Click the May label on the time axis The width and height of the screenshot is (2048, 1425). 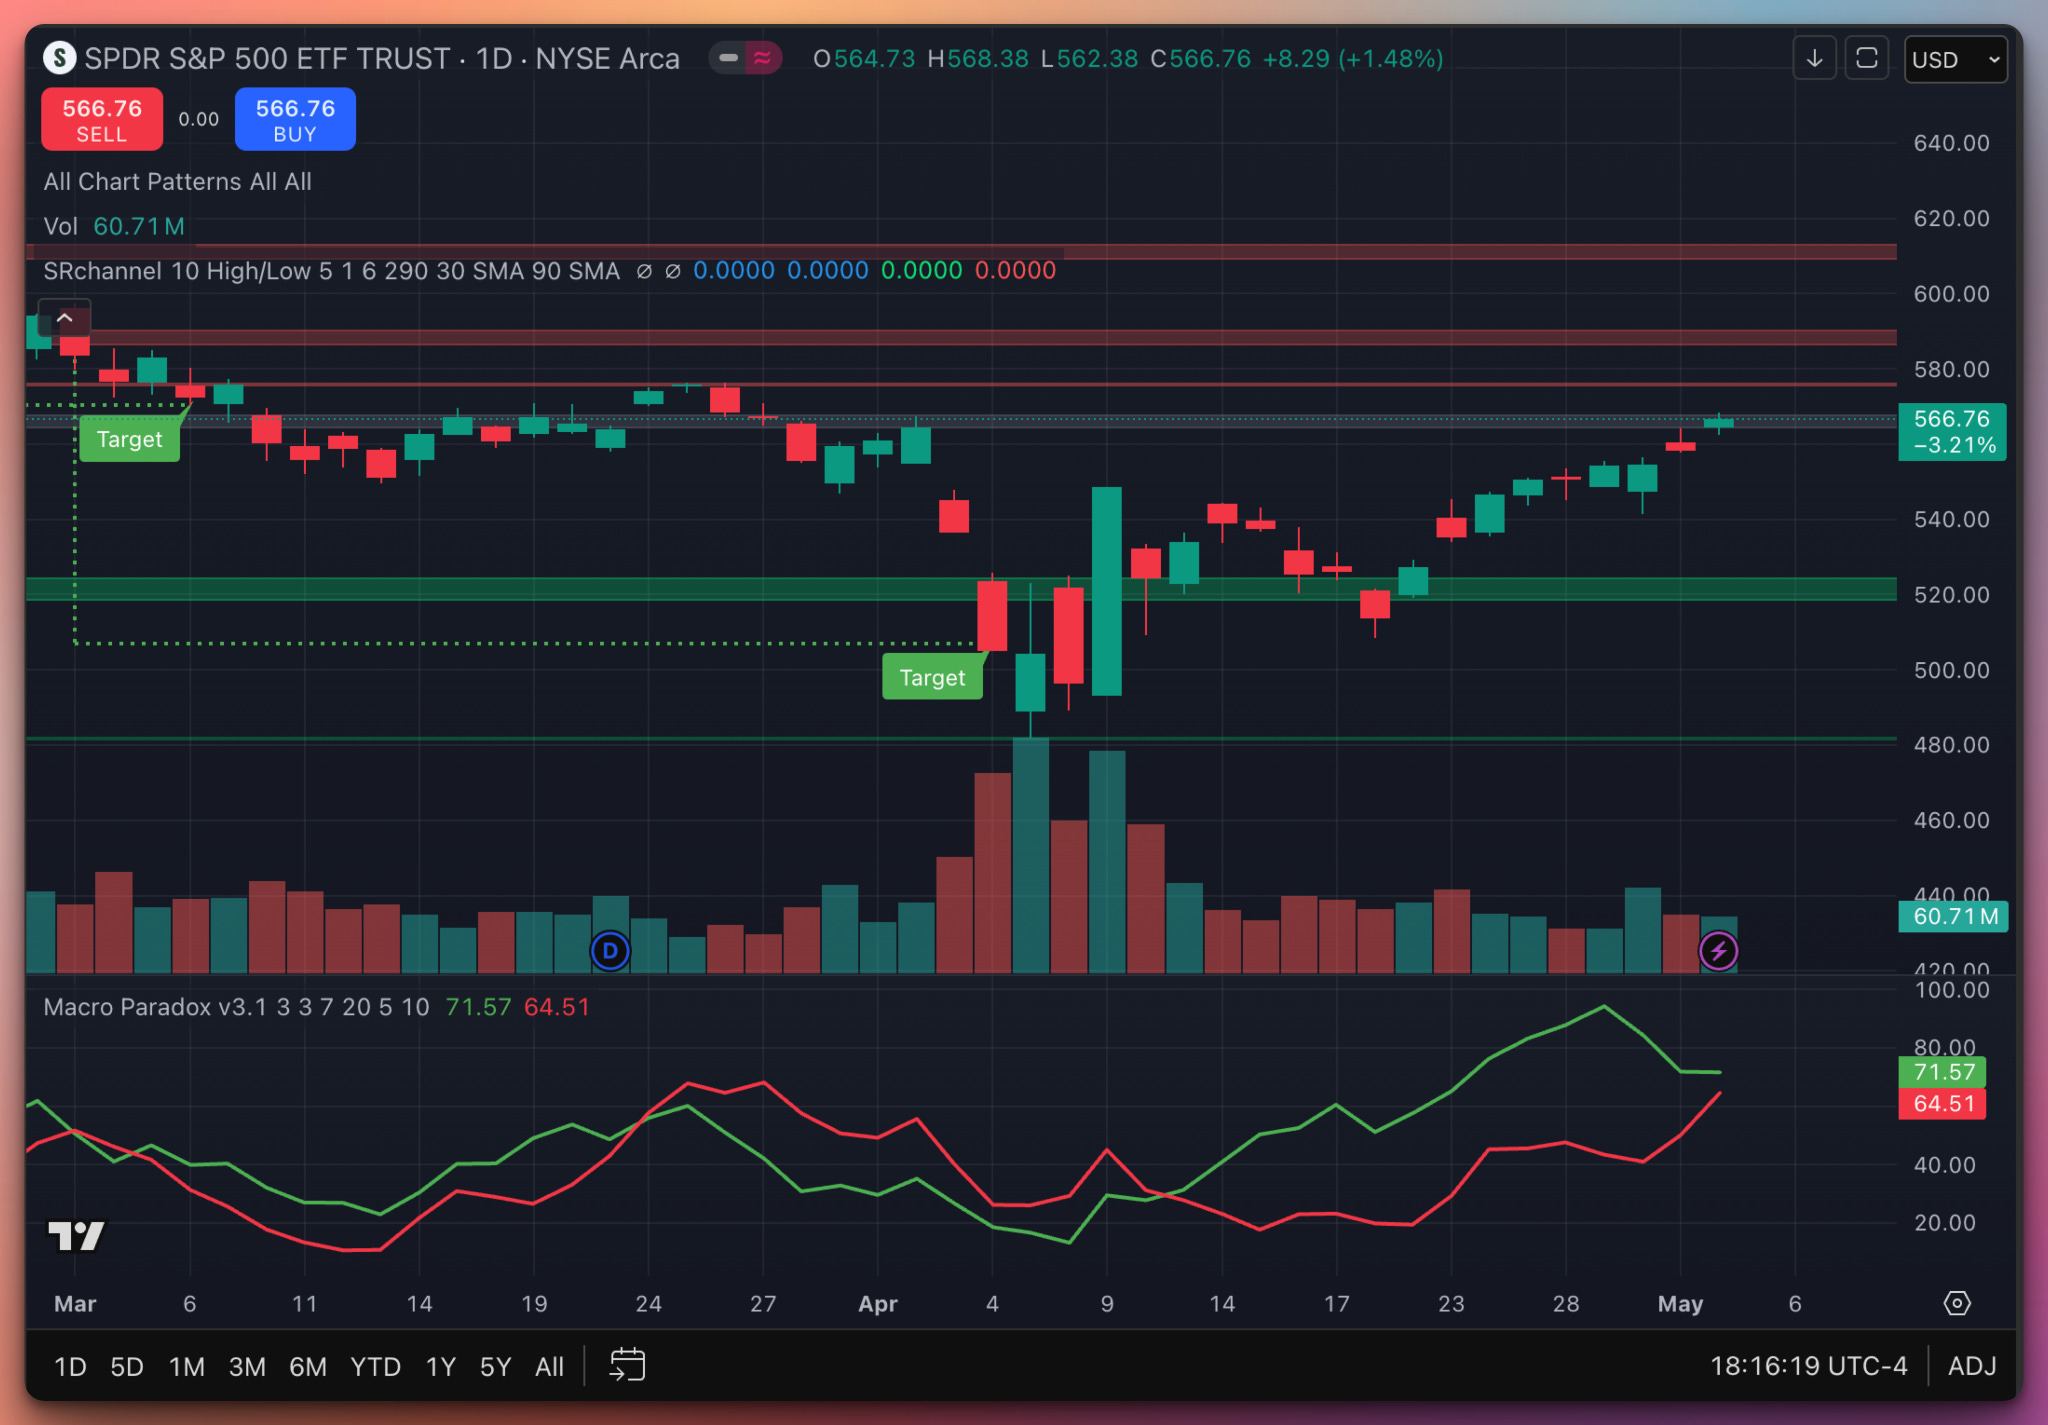pos(1680,1304)
